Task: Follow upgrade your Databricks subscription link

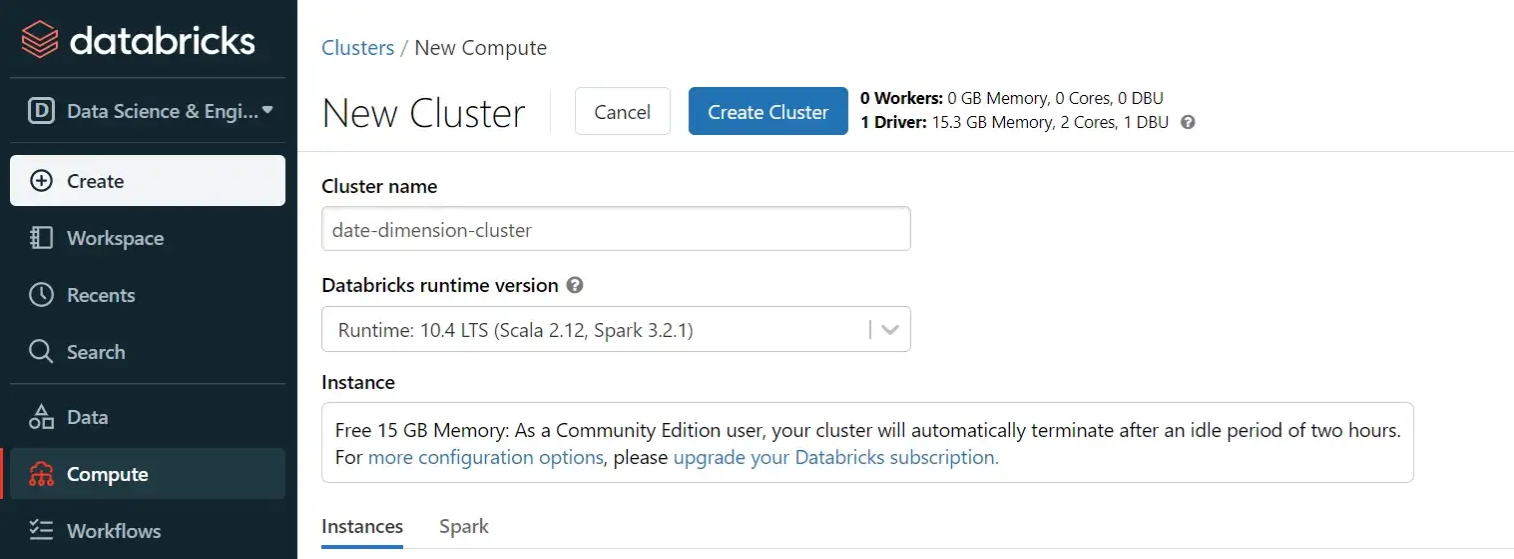Action: pos(836,458)
